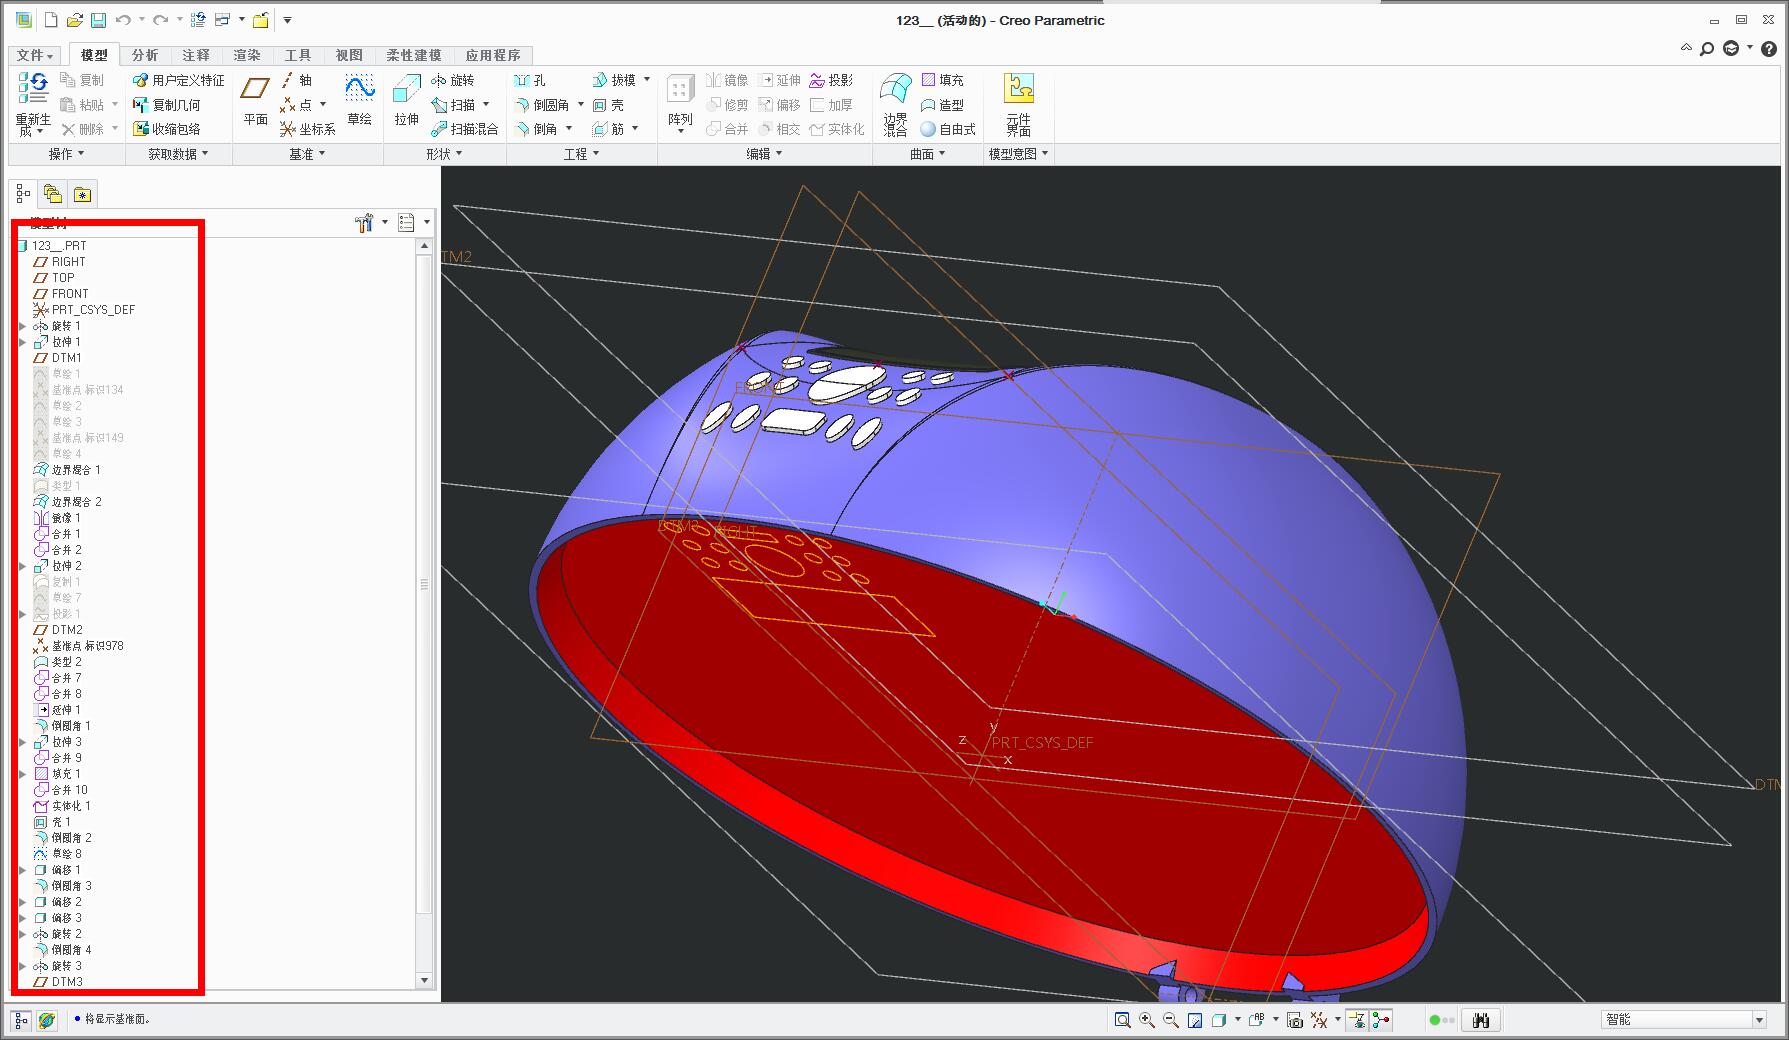Screen dimensions: 1789x1040
Task: Click Shrinkwrap (收缩包络)
Action: [x=167, y=129]
